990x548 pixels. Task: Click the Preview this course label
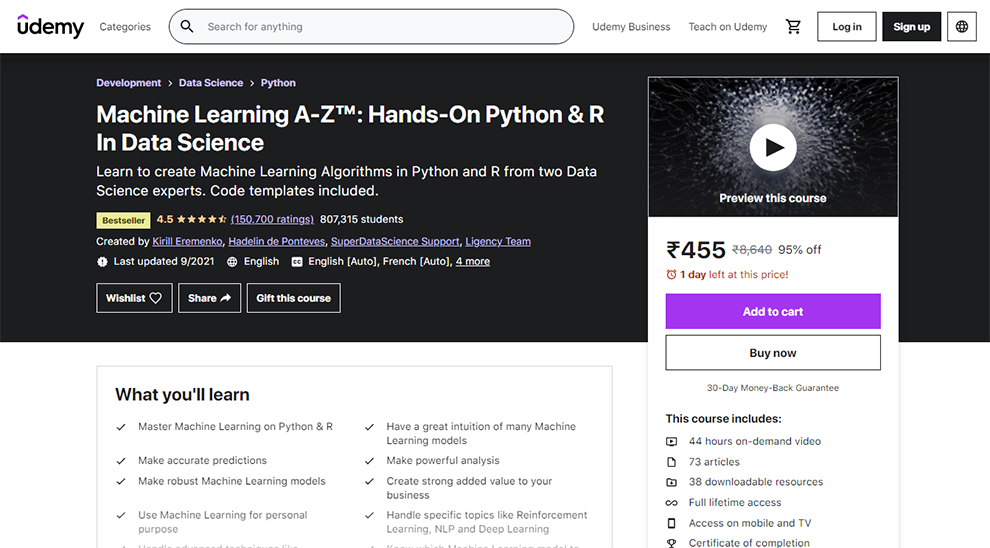773,198
